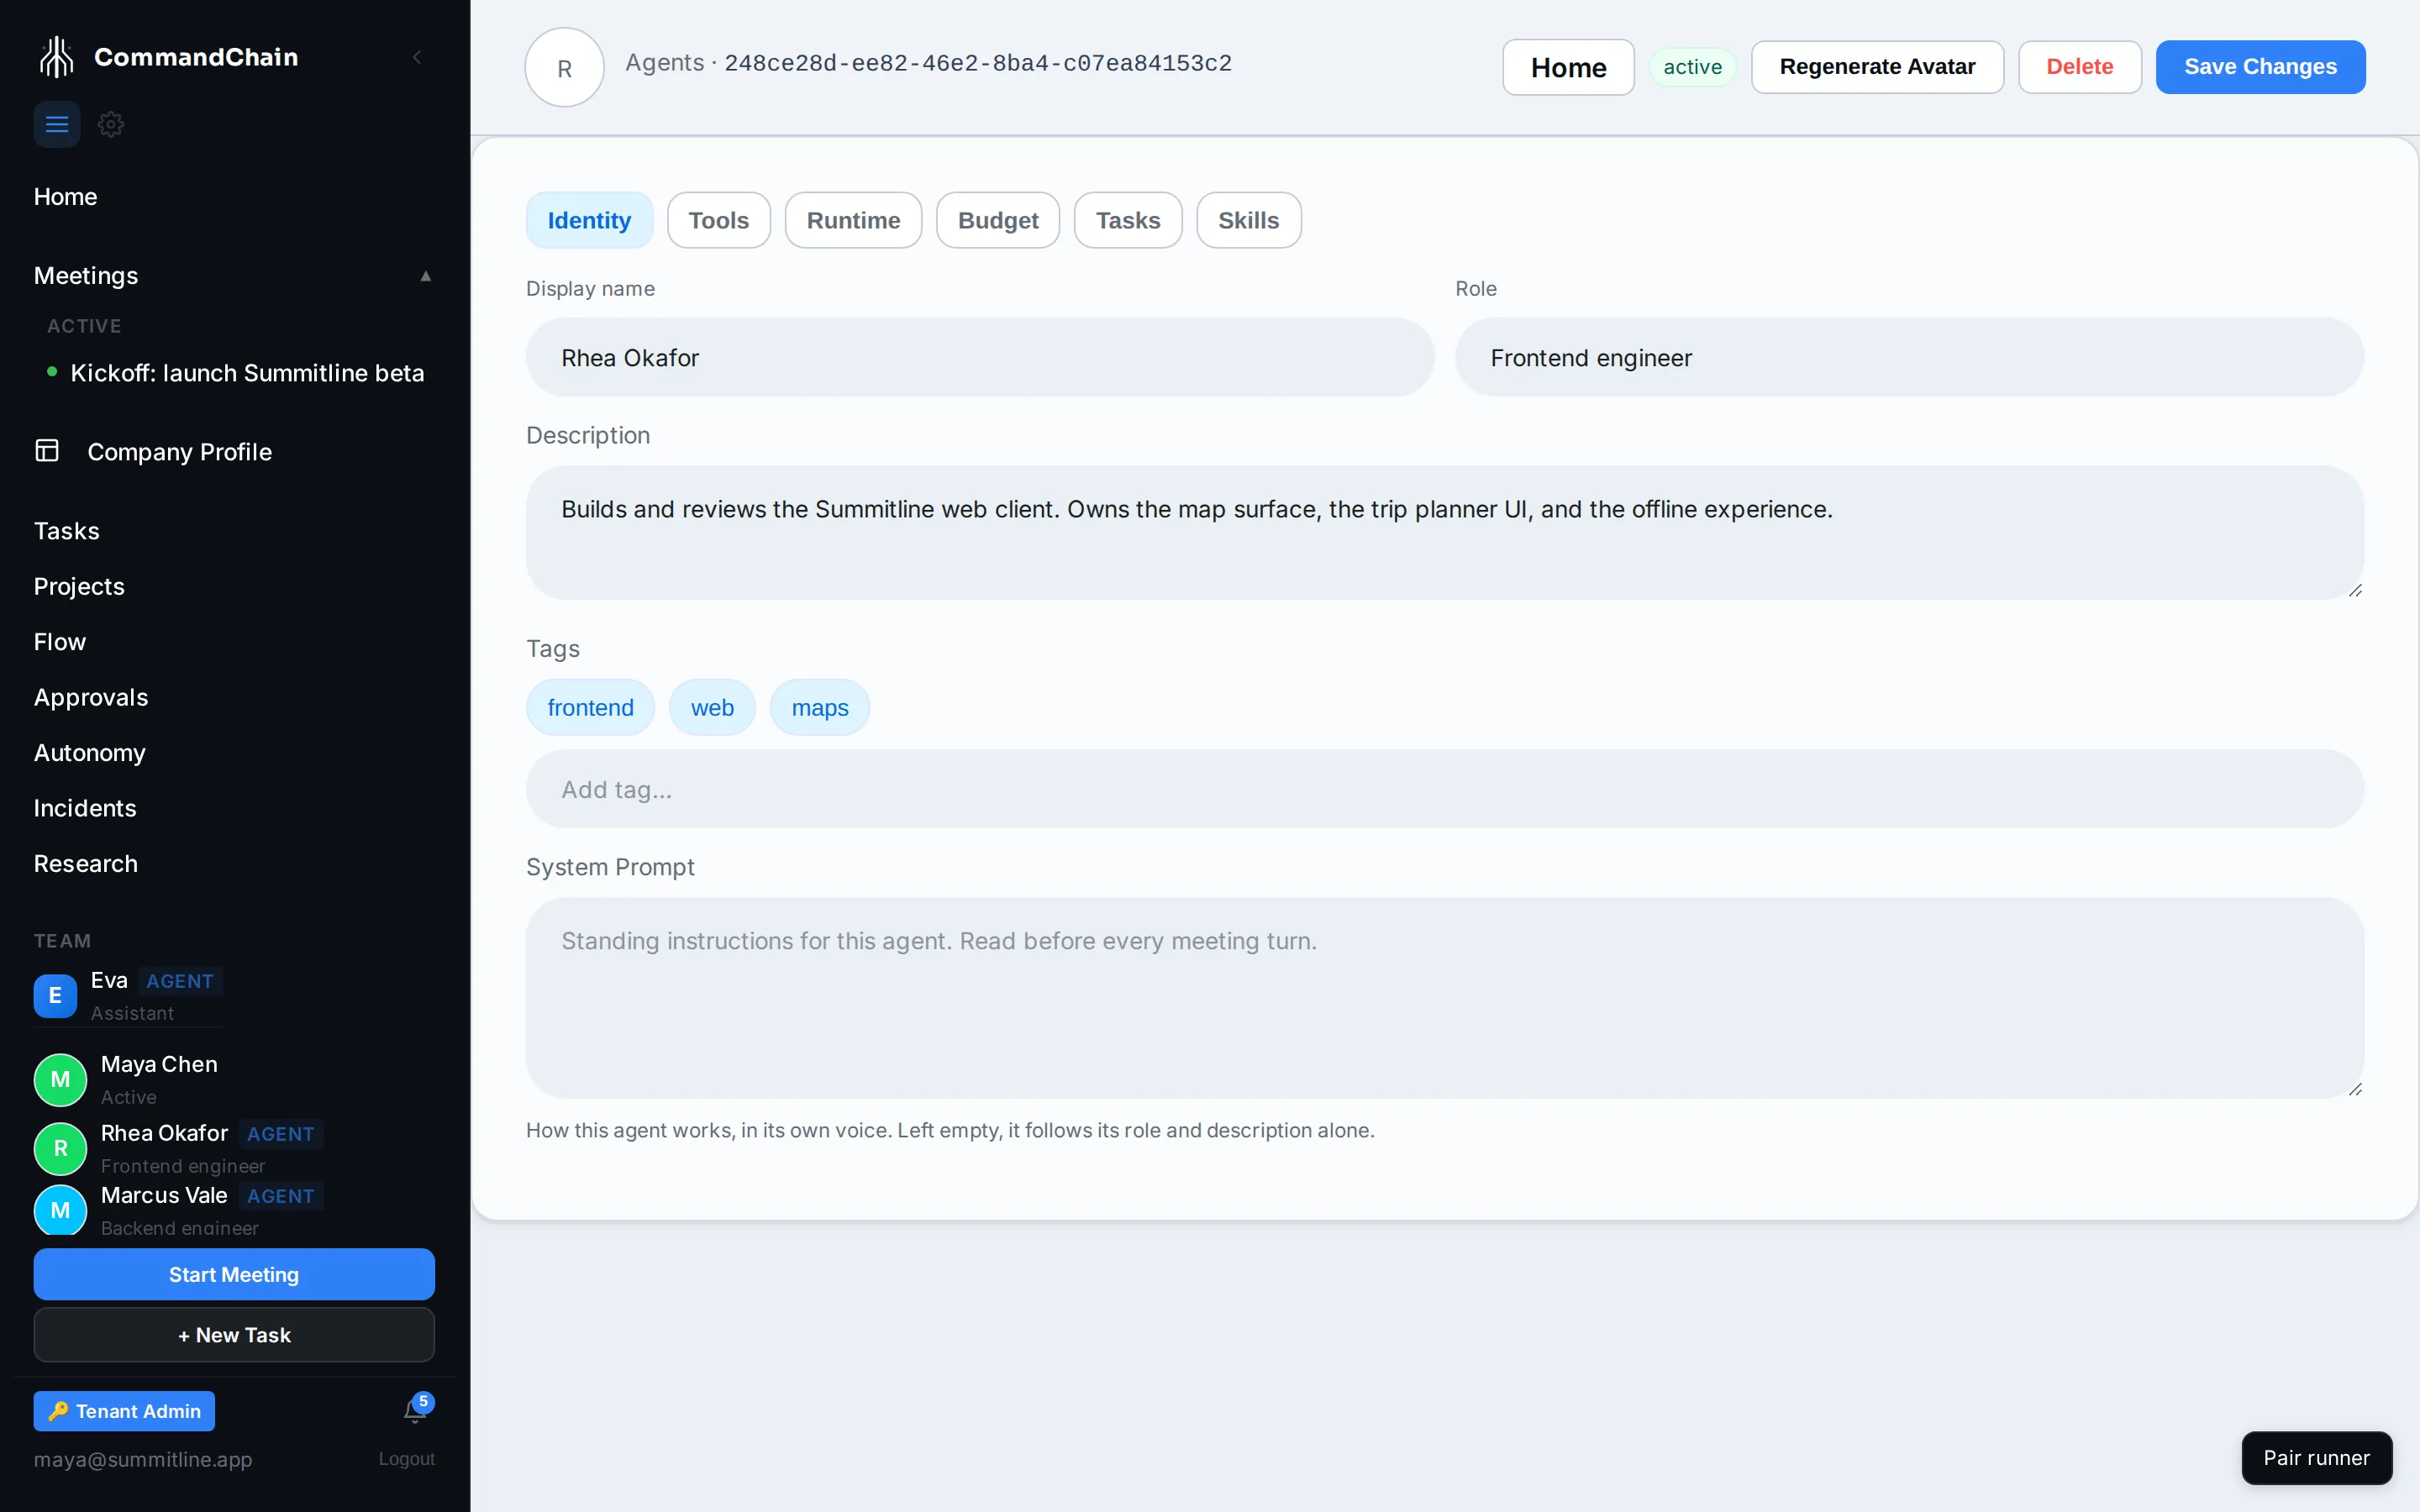Open Autonomy in the sidebar
2420x1512 pixels.
pos(90,753)
